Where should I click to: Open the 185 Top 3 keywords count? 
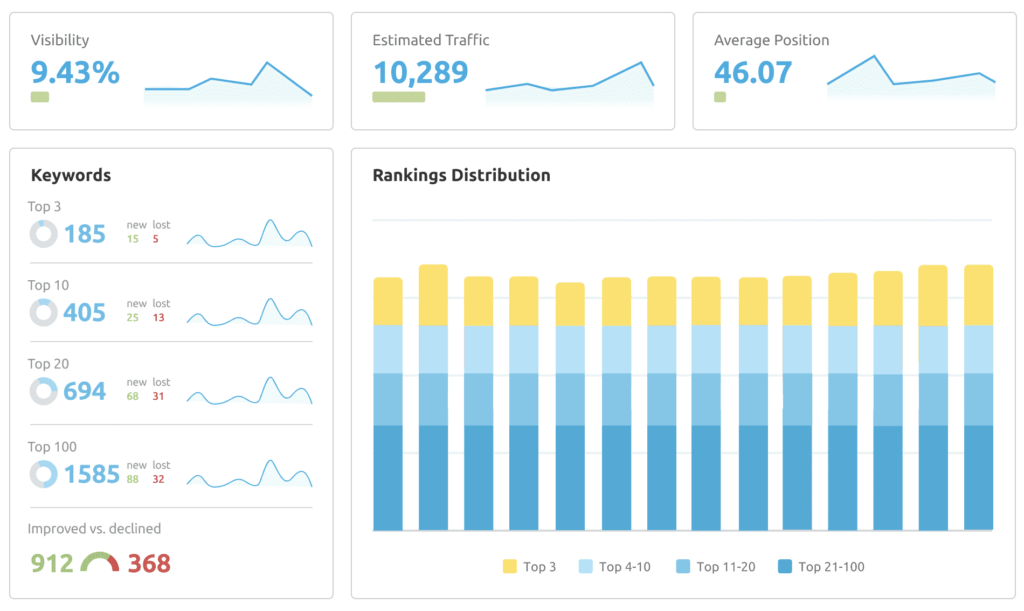click(x=85, y=234)
